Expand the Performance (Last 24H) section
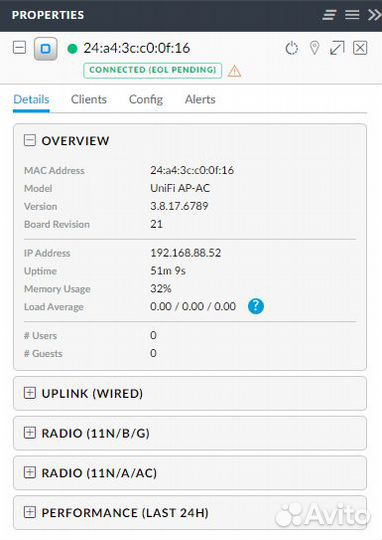The image size is (382, 540). point(30,512)
